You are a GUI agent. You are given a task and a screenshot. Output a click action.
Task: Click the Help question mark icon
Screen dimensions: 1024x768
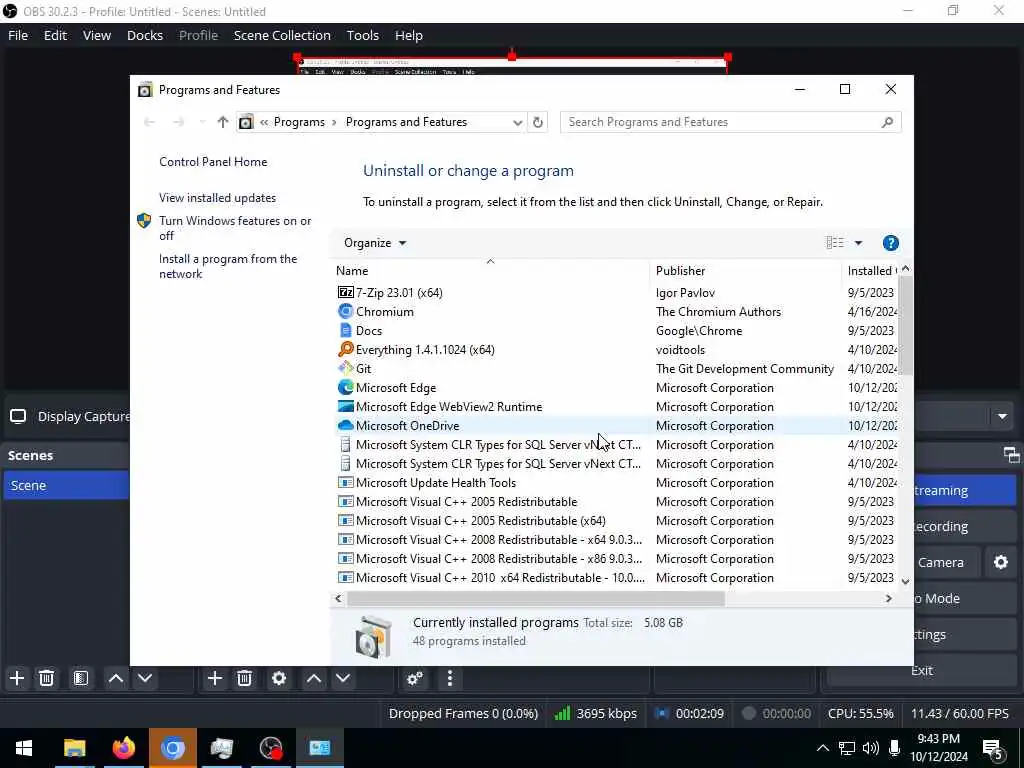pyautogui.click(x=890, y=243)
